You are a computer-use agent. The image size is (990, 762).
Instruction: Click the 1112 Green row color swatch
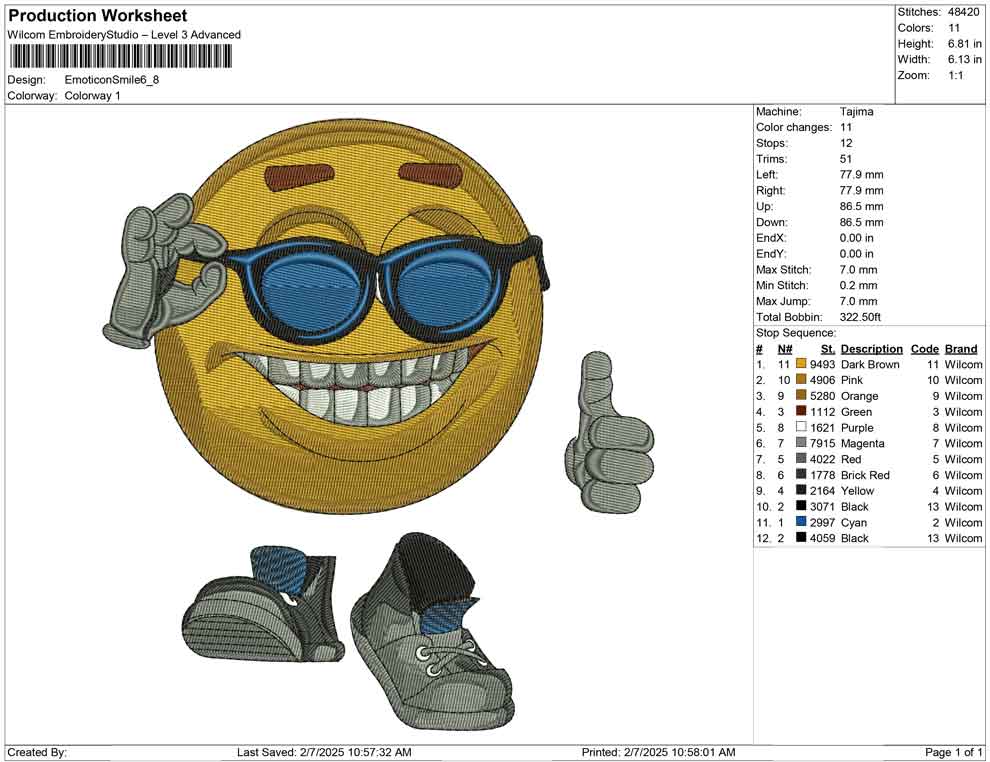click(801, 411)
